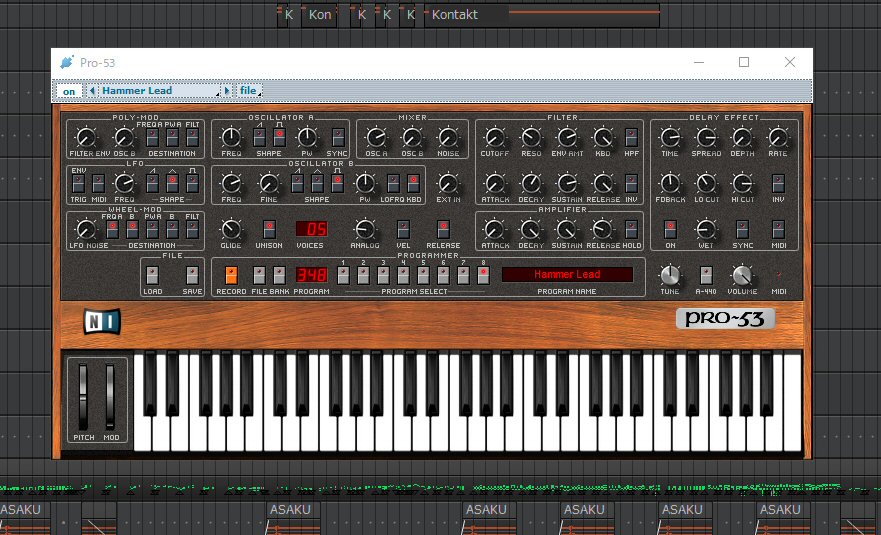Click the Filter Cutoff knob
Image resolution: width=881 pixels, height=535 pixels.
pyautogui.click(x=494, y=138)
